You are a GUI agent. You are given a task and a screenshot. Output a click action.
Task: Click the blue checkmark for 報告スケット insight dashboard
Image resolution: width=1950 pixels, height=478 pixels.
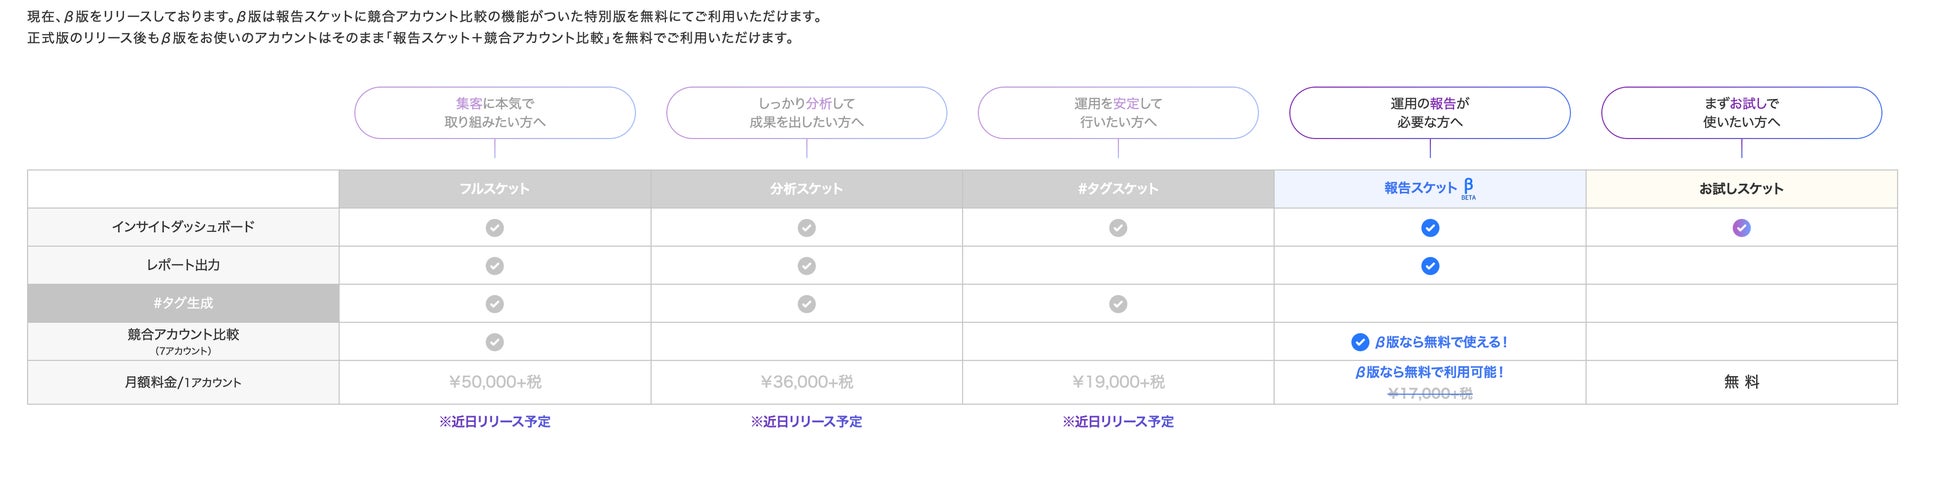(1430, 228)
